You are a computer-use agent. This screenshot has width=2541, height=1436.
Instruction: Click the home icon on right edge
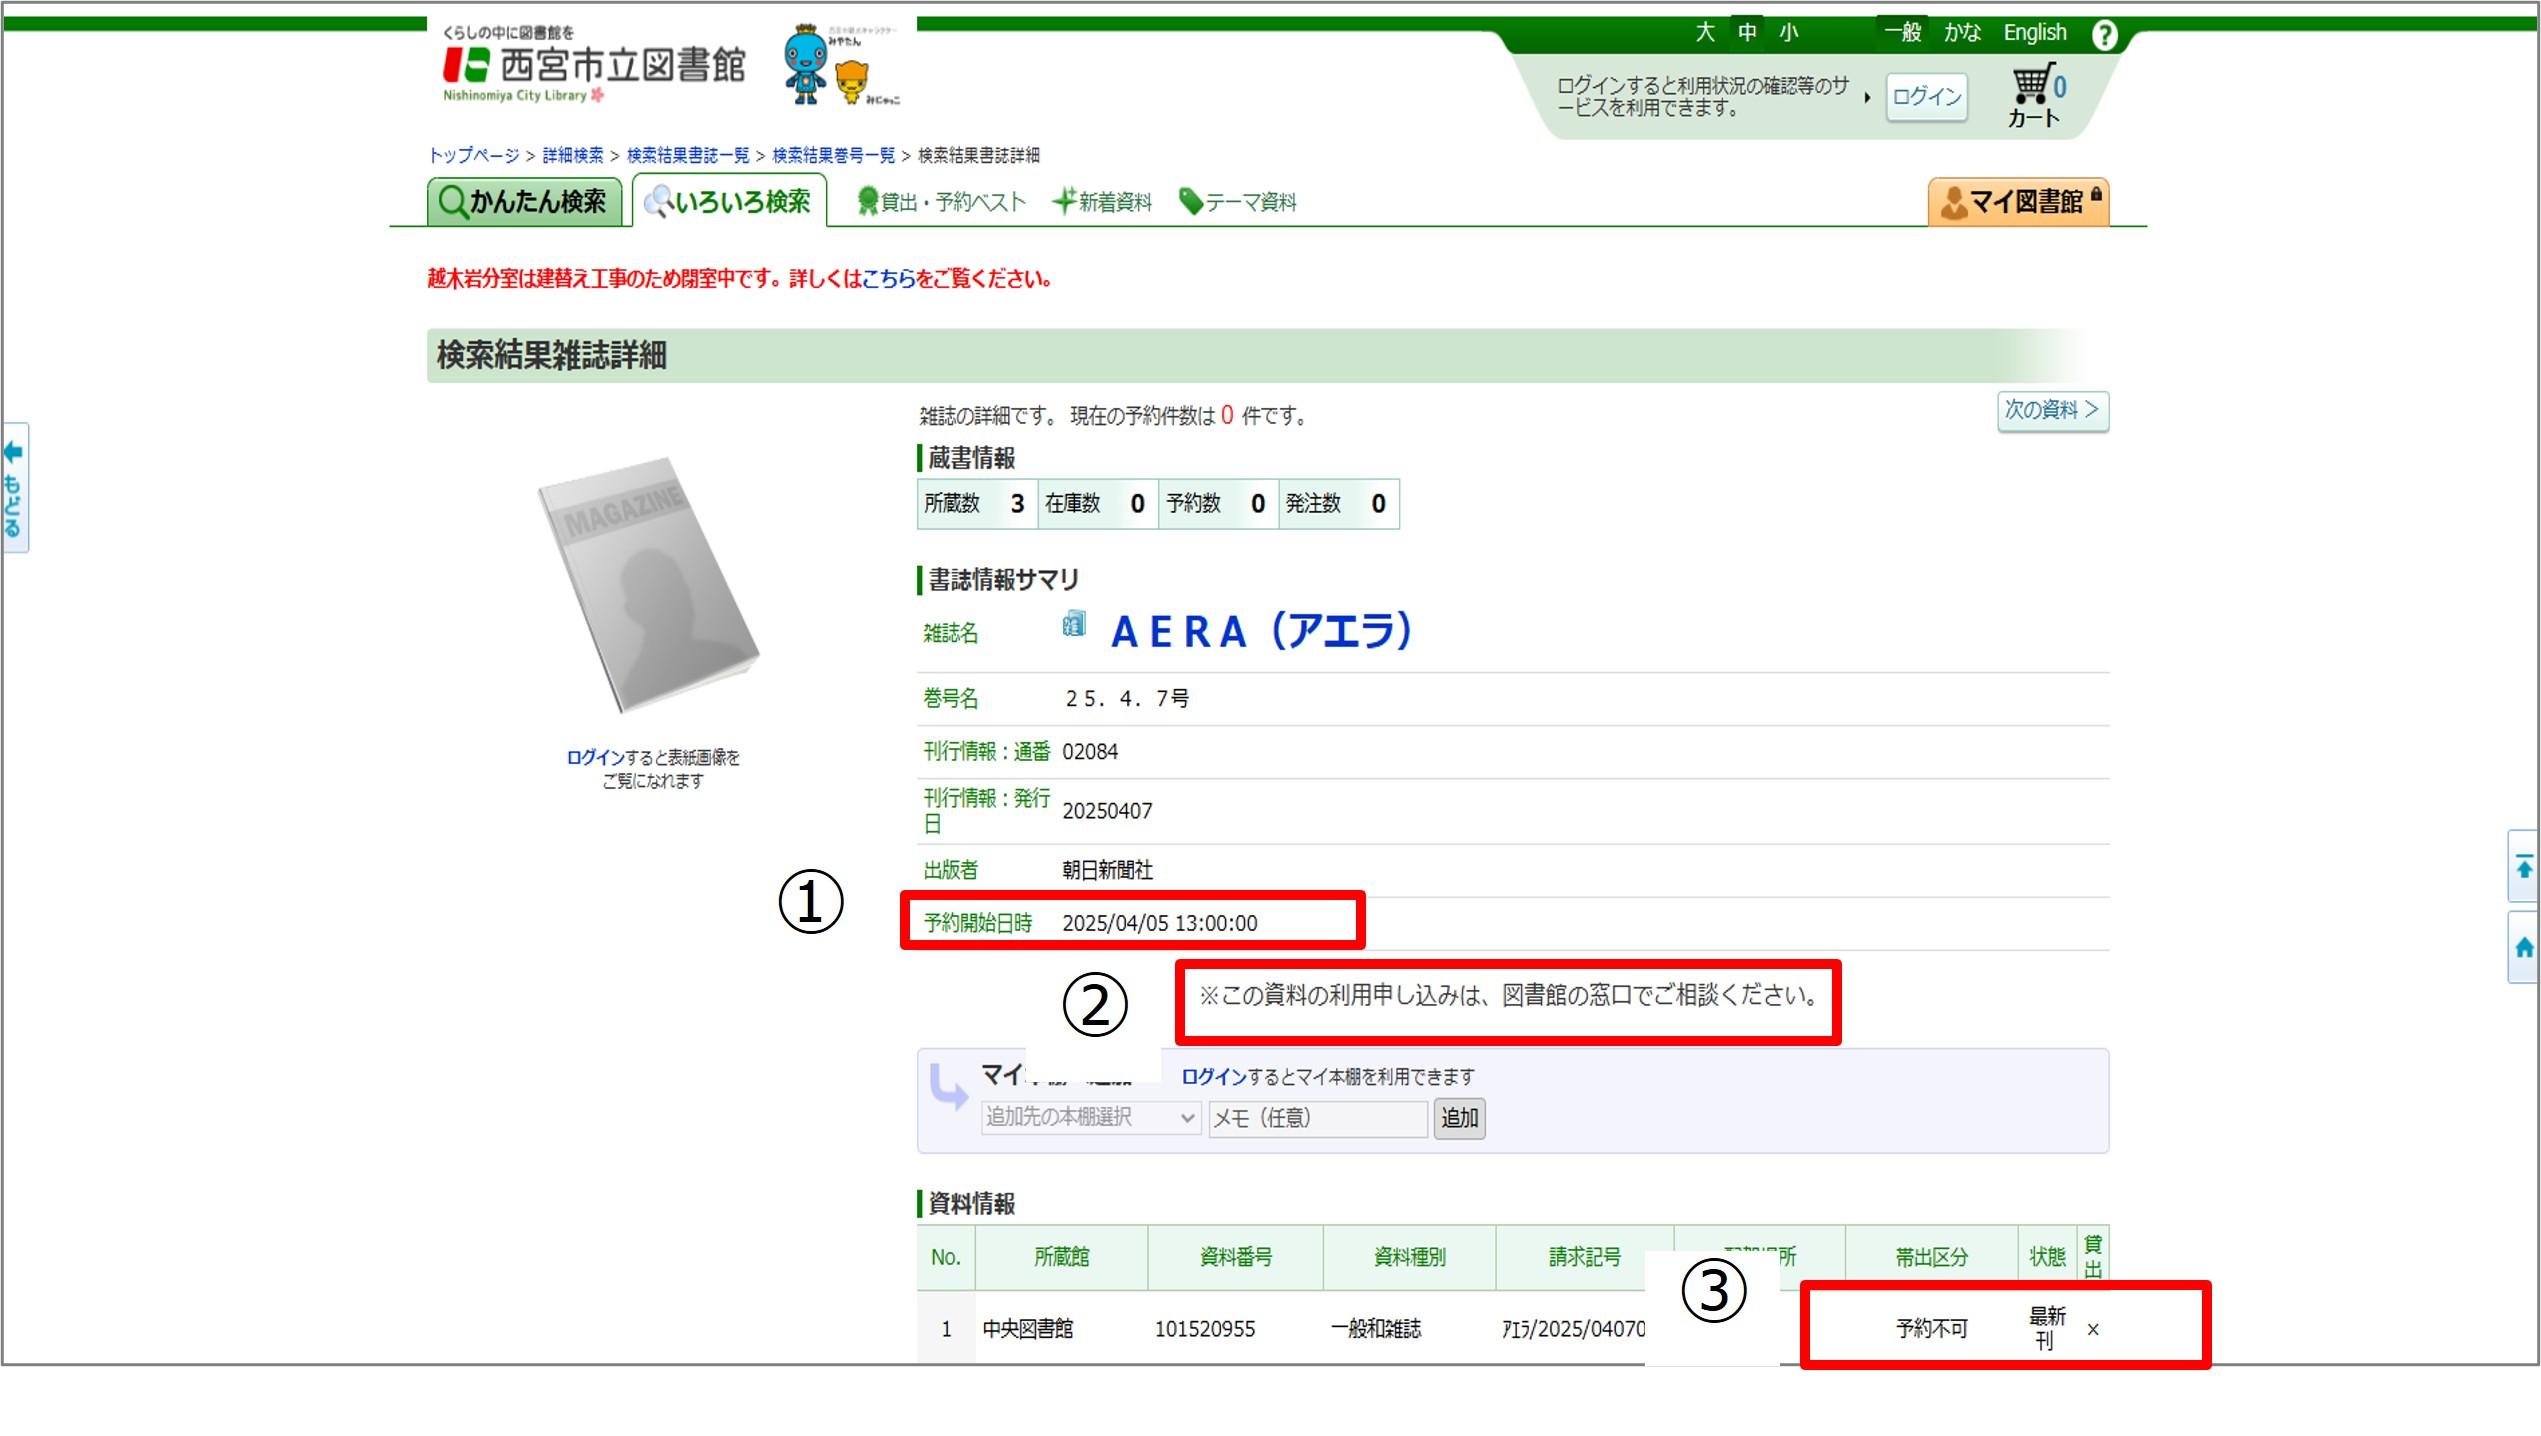pos(2523,947)
